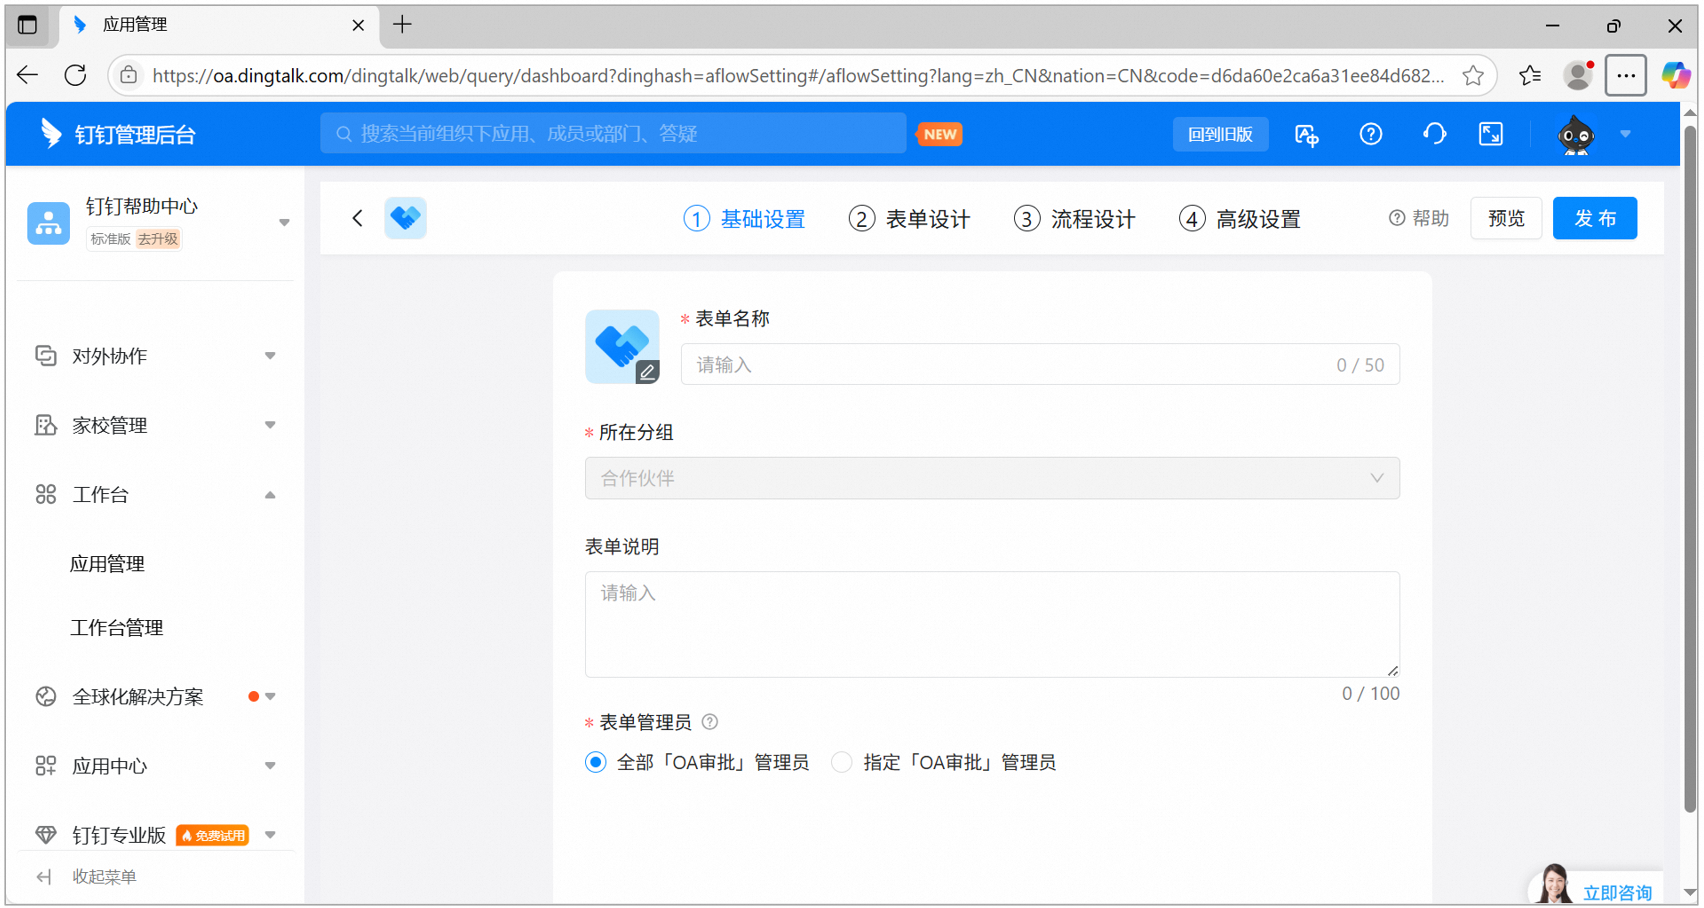1704x908 pixels.
Task: Click the 全球化解决方案 globe icon
Action: point(46,696)
